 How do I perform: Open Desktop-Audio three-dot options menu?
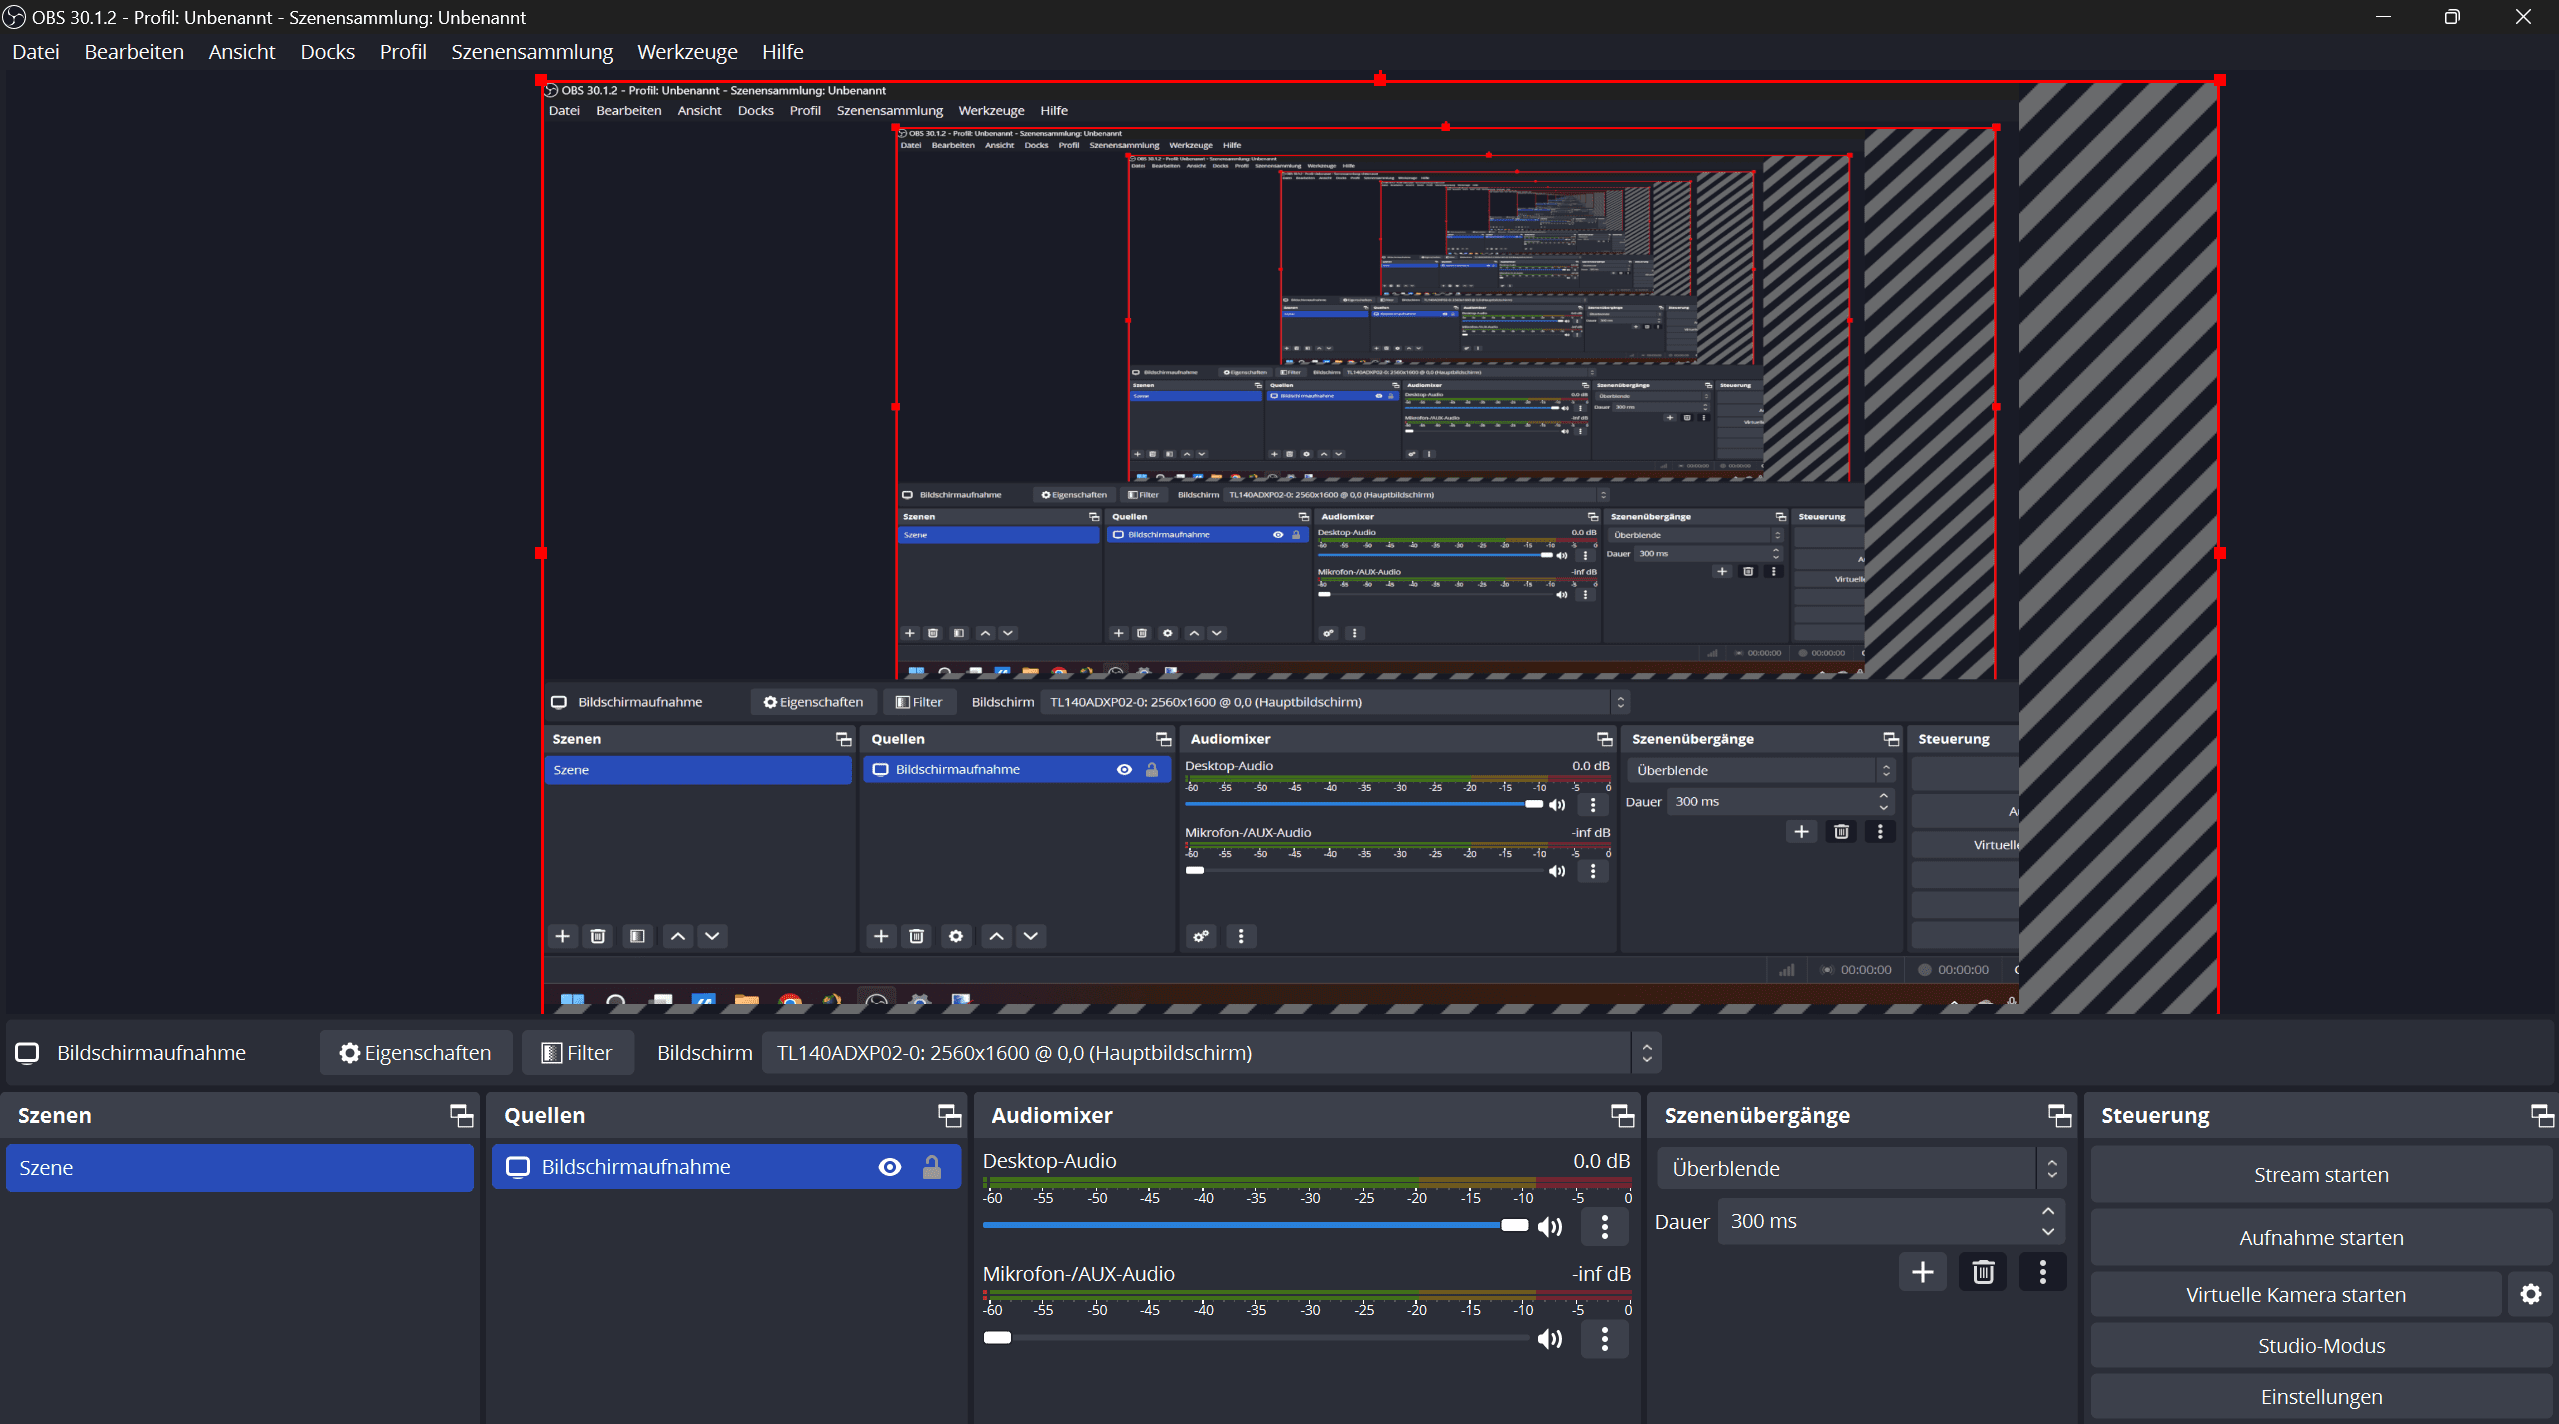(1605, 1226)
